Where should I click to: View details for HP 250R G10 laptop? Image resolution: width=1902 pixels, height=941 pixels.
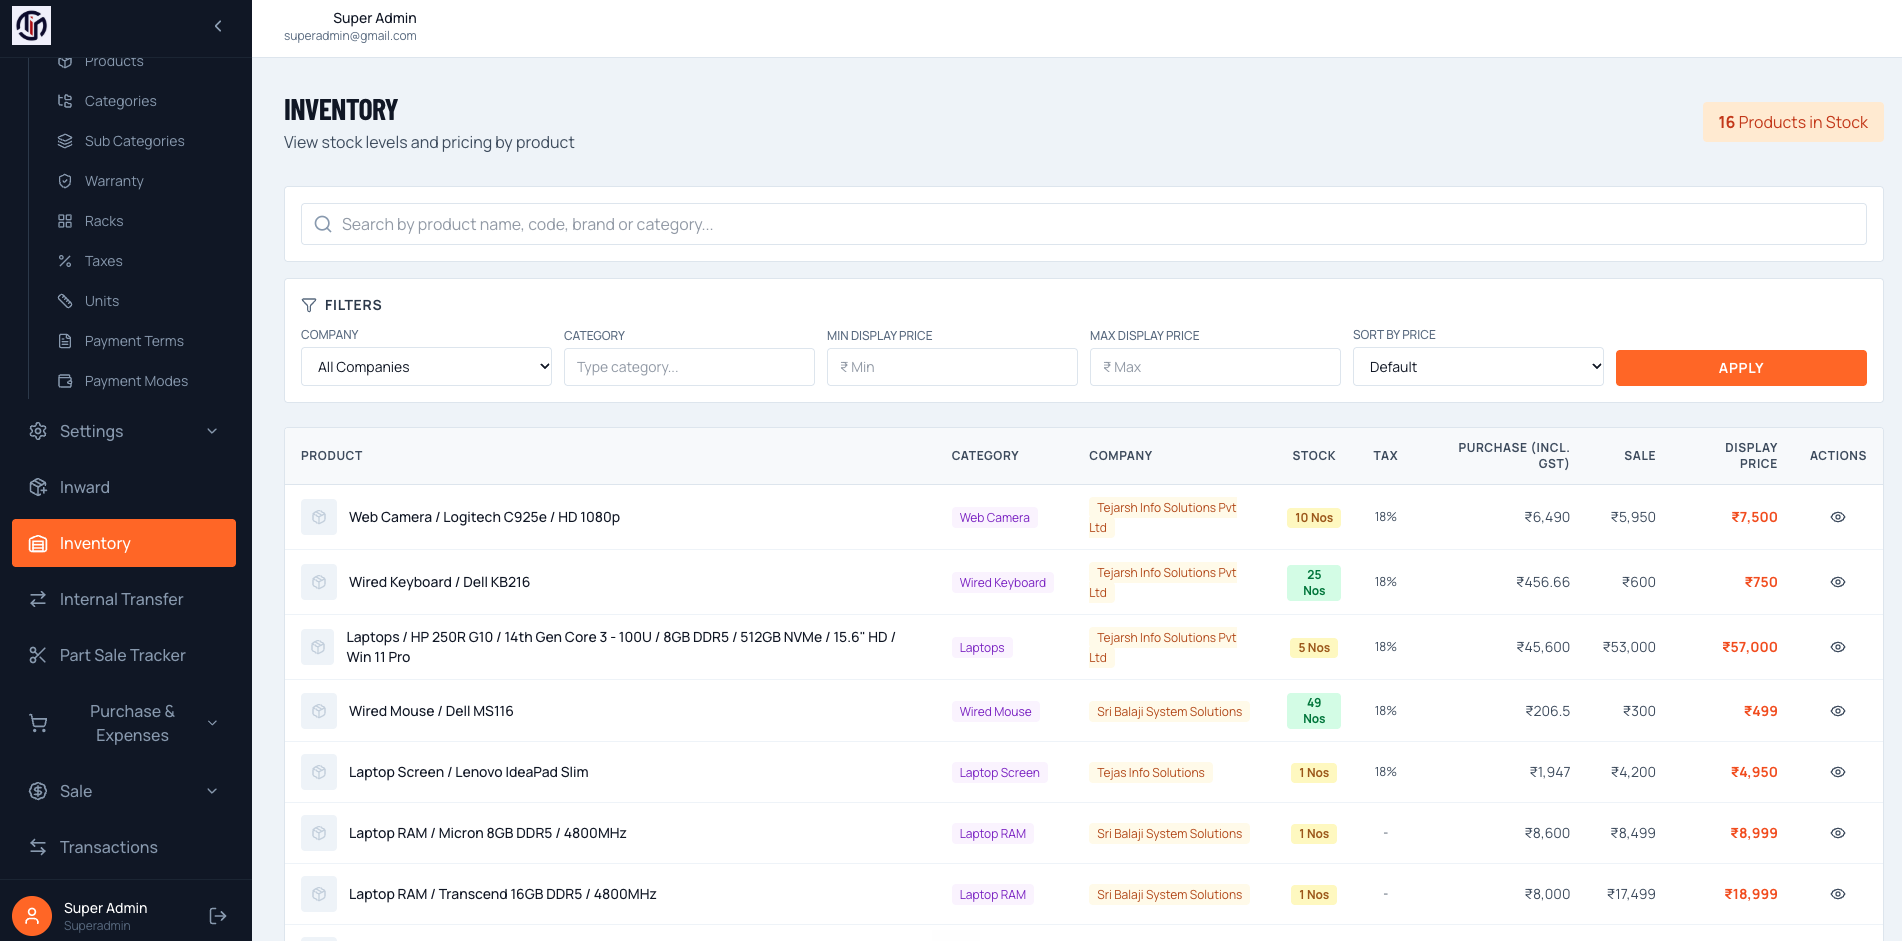(x=1838, y=647)
